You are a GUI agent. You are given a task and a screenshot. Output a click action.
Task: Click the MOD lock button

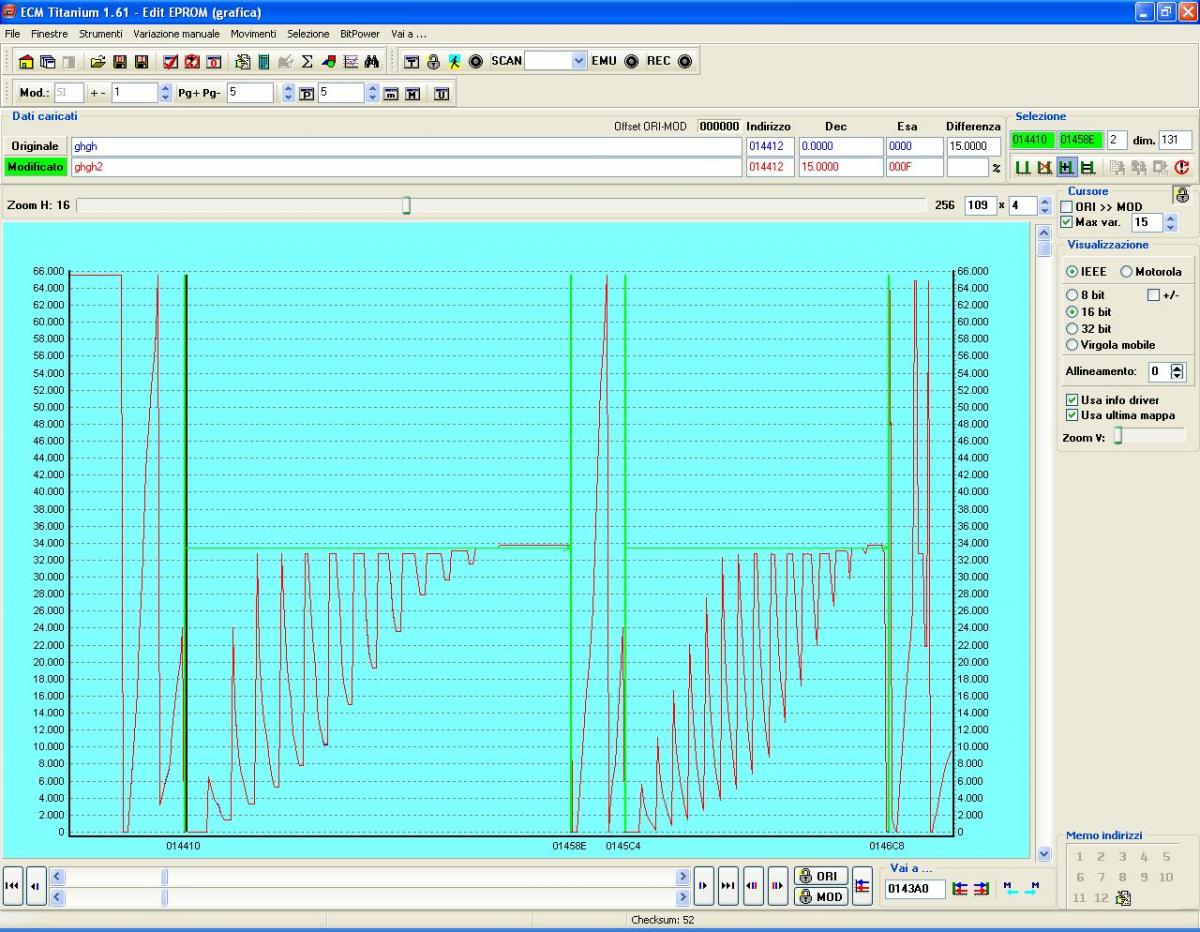821,897
